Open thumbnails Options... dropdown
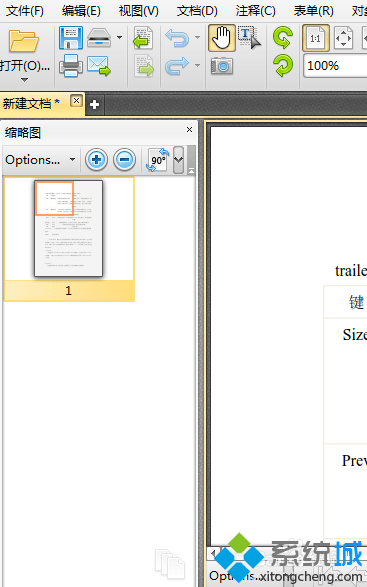This screenshot has width=367, height=587. tap(40, 160)
